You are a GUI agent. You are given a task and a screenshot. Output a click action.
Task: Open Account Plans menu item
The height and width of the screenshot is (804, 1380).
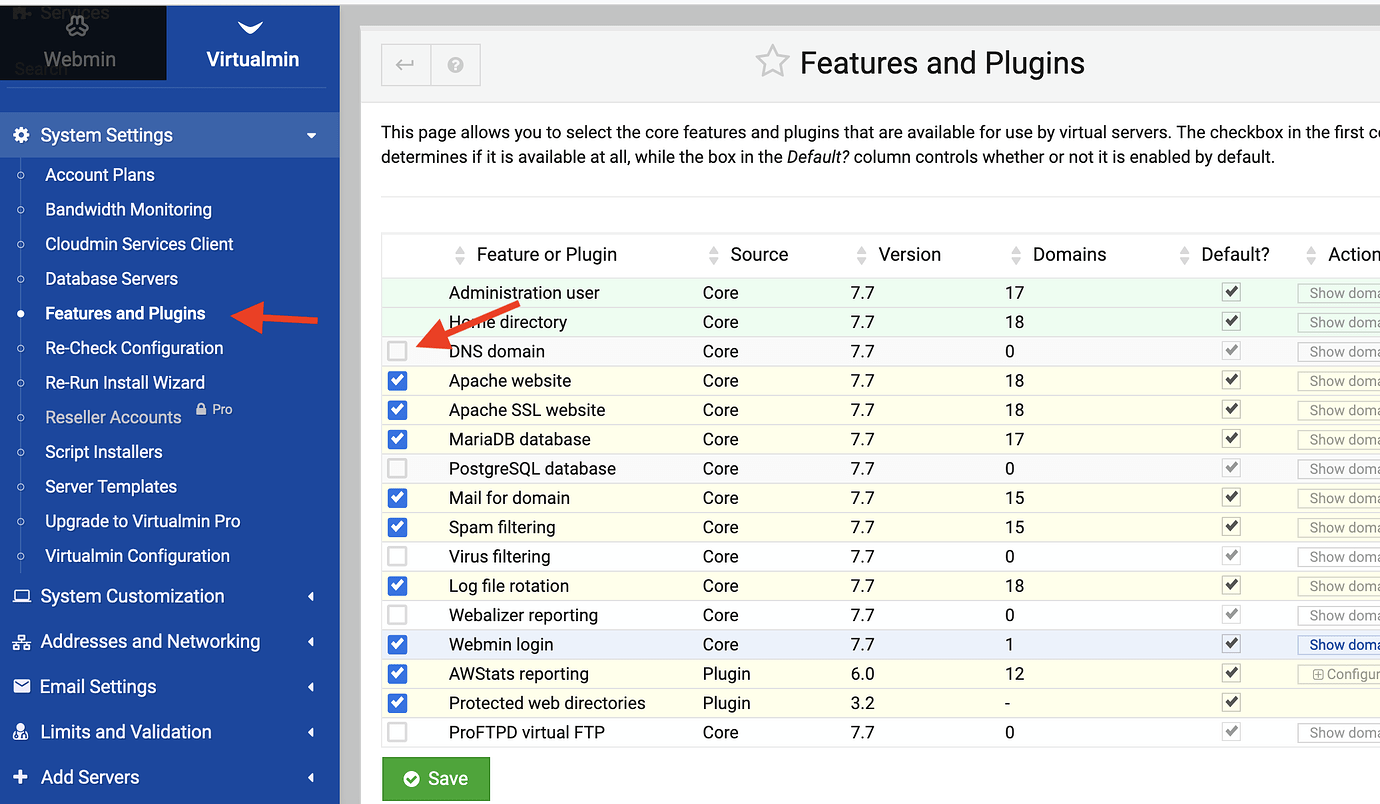tap(100, 175)
